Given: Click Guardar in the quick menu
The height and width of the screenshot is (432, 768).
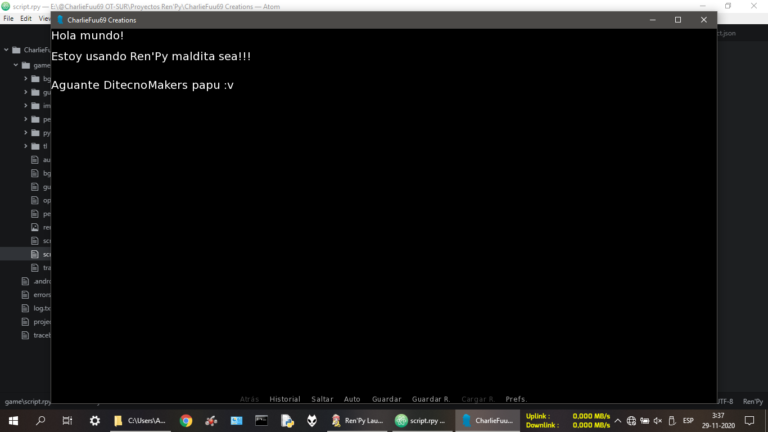Looking at the screenshot, I should click(x=386, y=399).
